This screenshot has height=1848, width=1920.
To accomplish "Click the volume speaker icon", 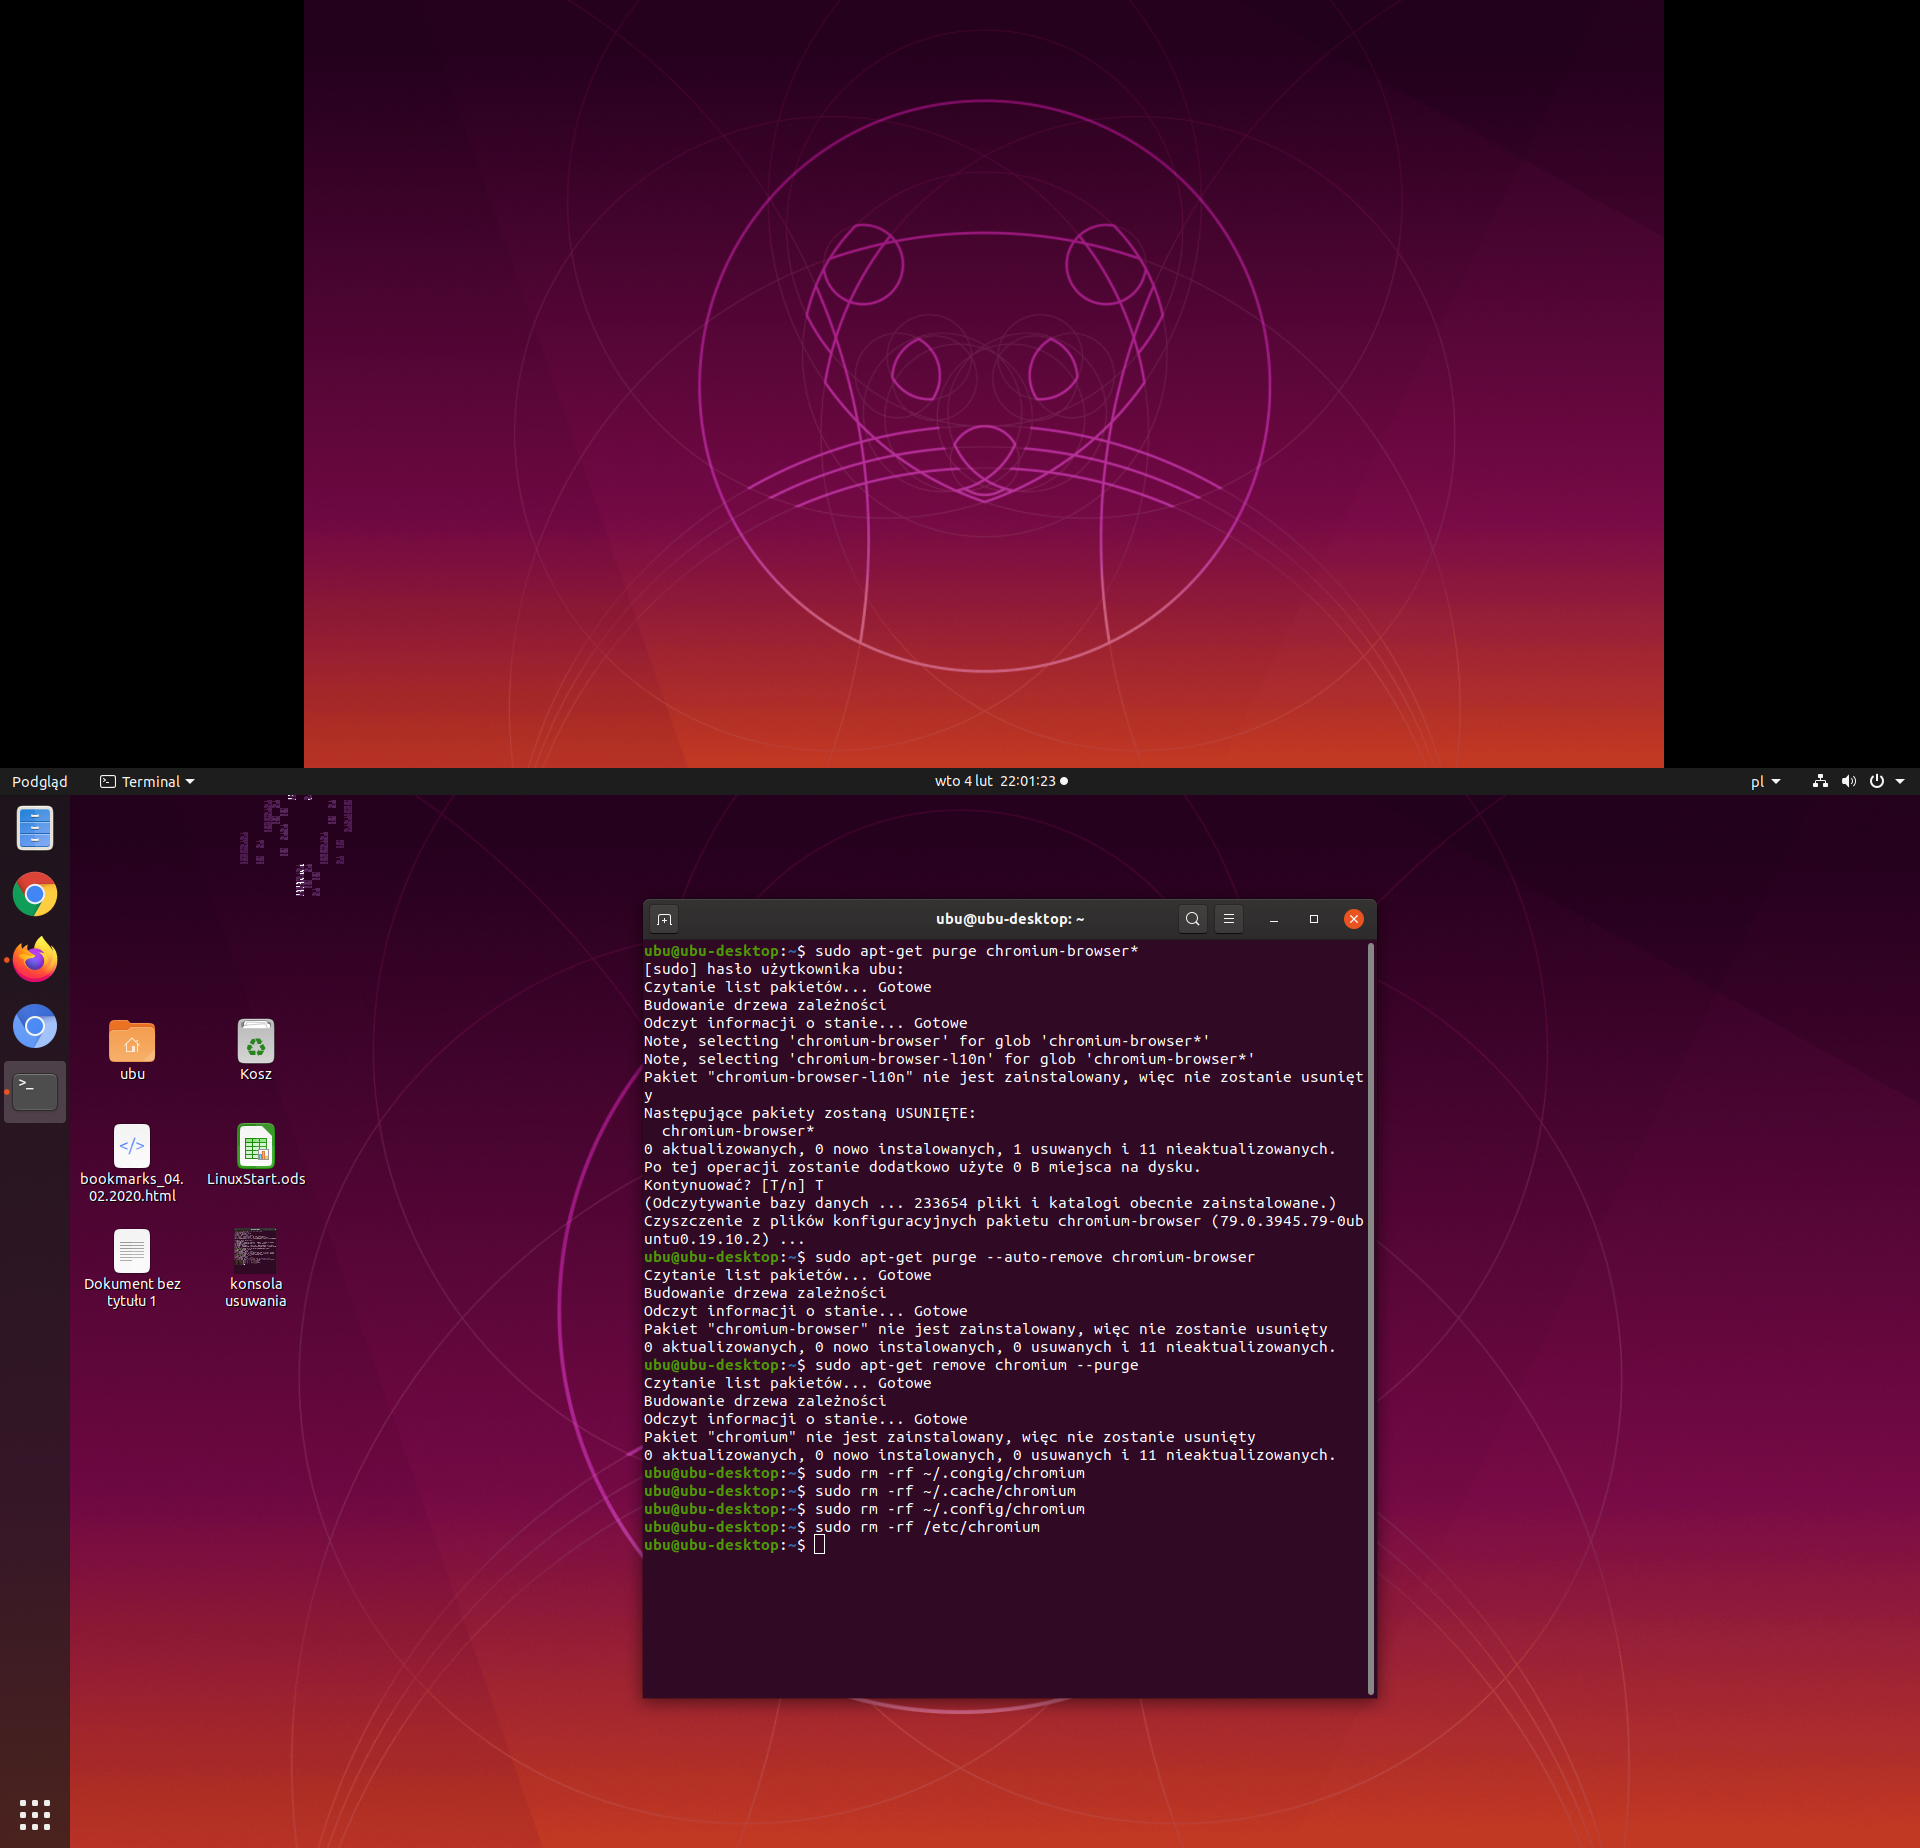I will pos(1848,781).
